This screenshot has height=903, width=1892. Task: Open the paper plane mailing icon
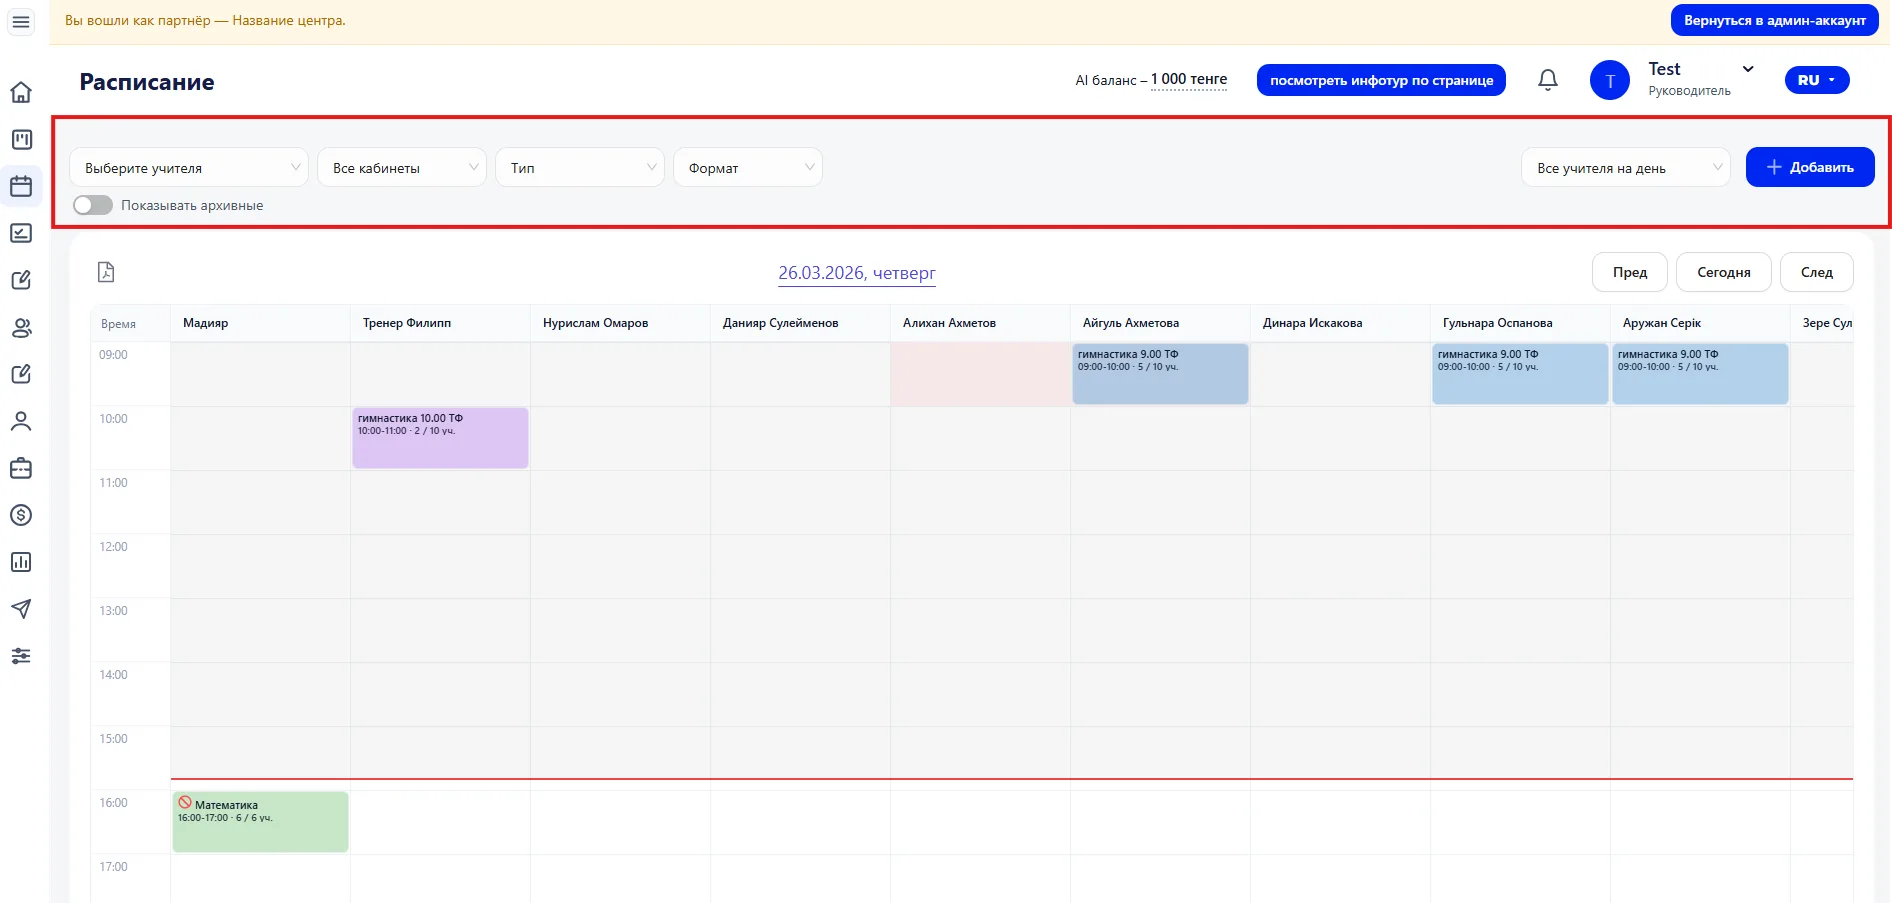pos(21,609)
